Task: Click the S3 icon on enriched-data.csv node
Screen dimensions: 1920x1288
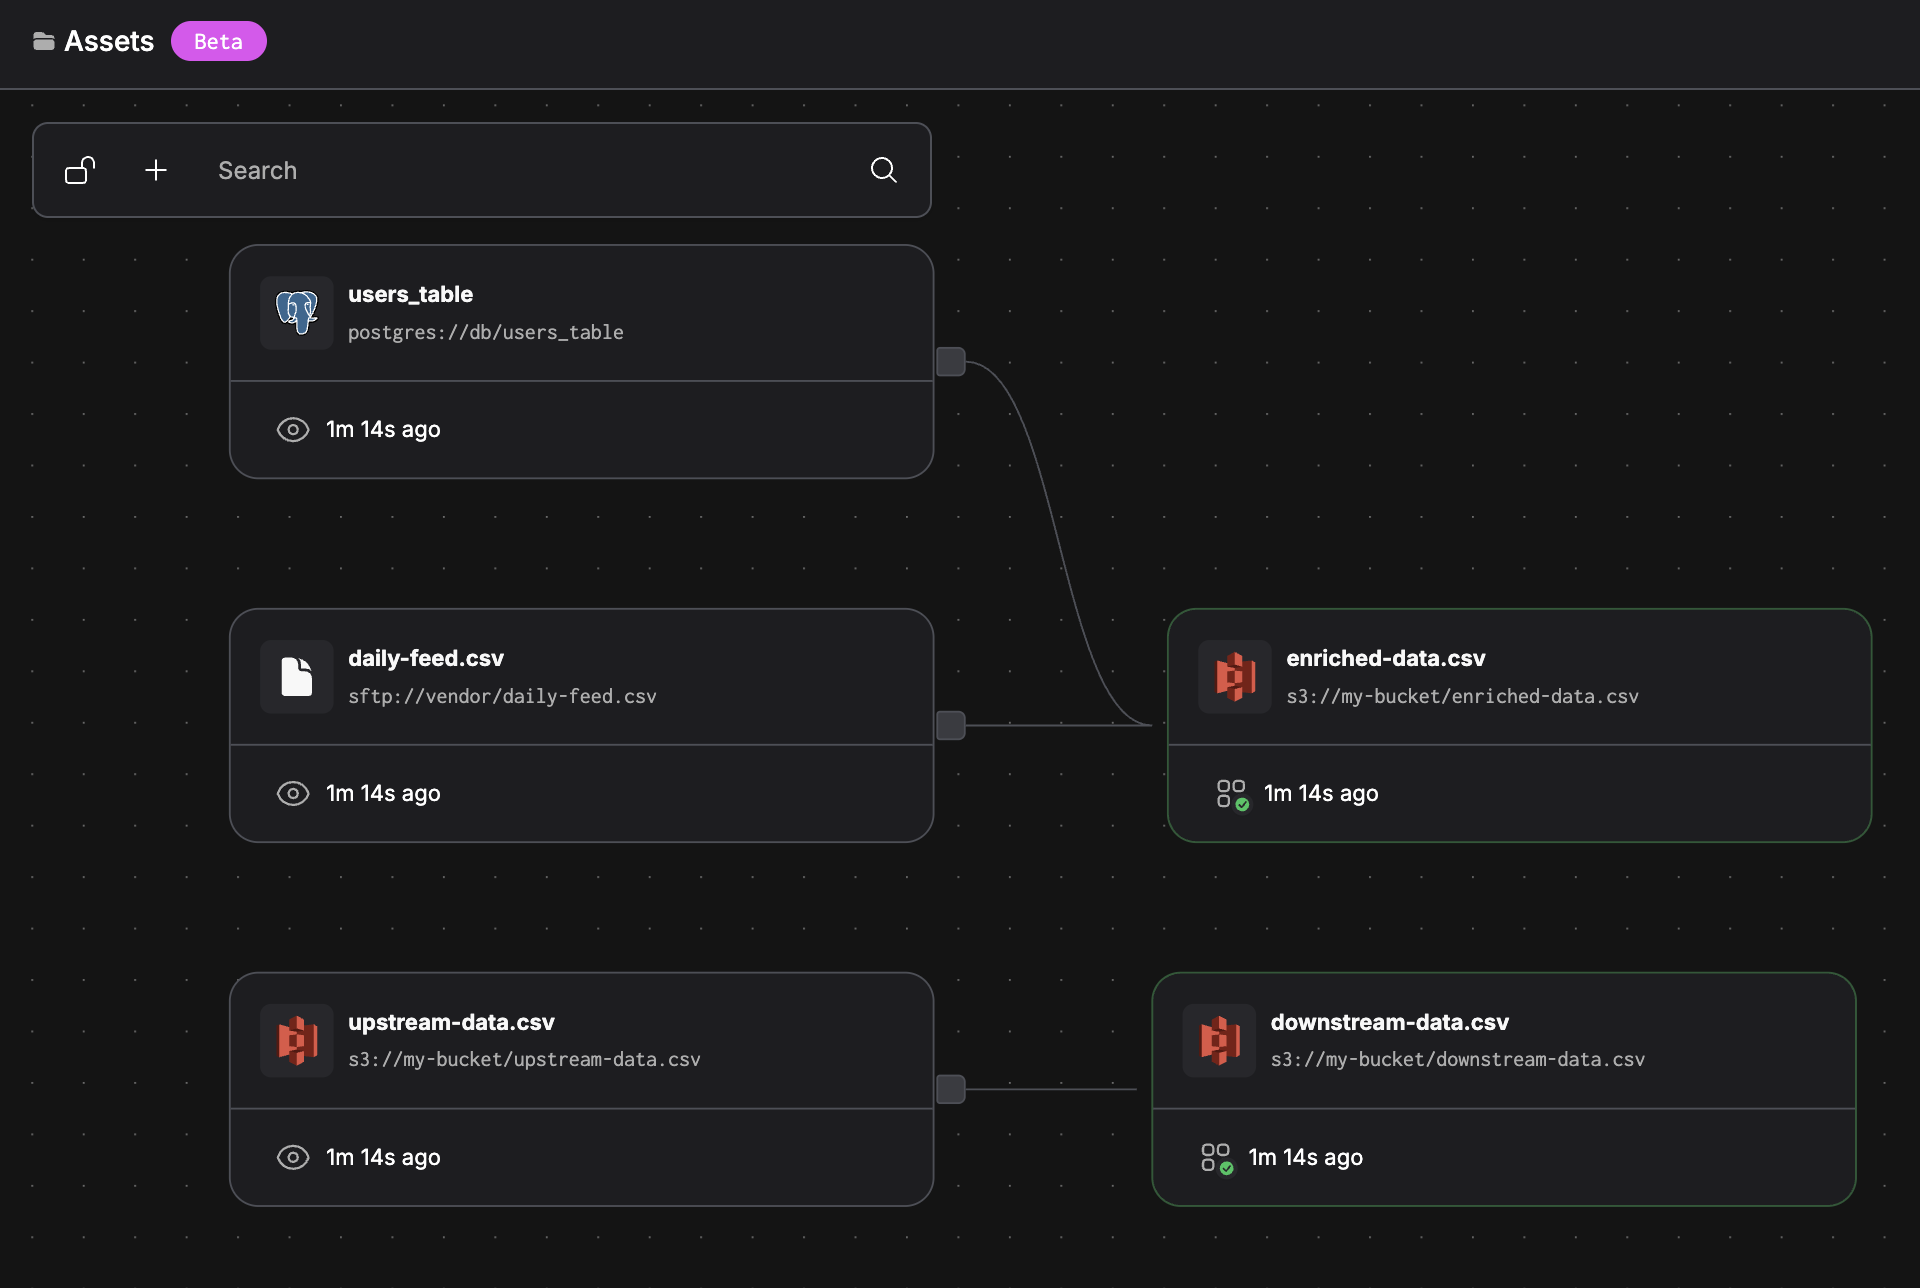Action: (1233, 676)
